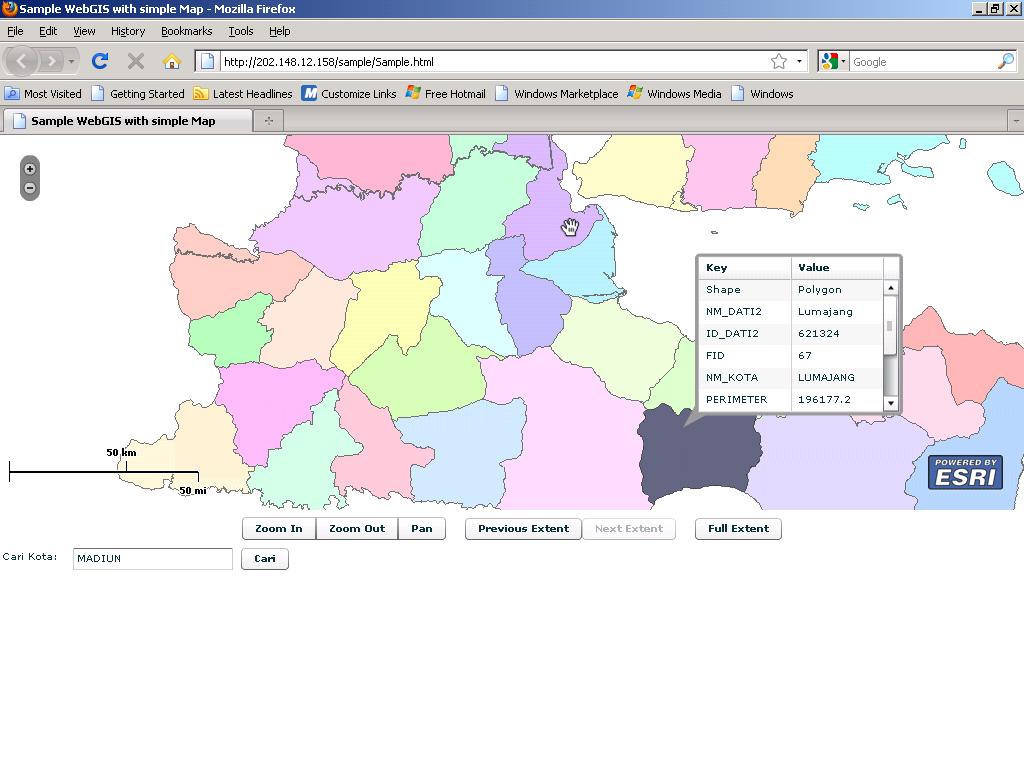Click the Previous Extent button
Image resolution: width=1024 pixels, height=768 pixels.
523,528
